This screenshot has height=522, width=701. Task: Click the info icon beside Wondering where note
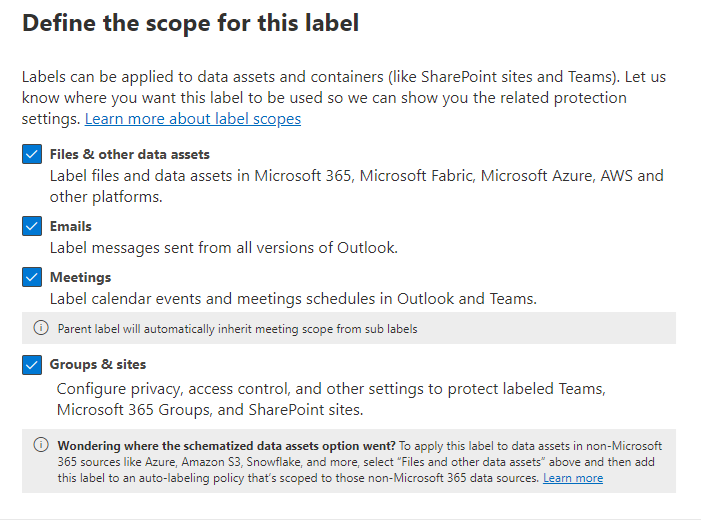(41, 445)
